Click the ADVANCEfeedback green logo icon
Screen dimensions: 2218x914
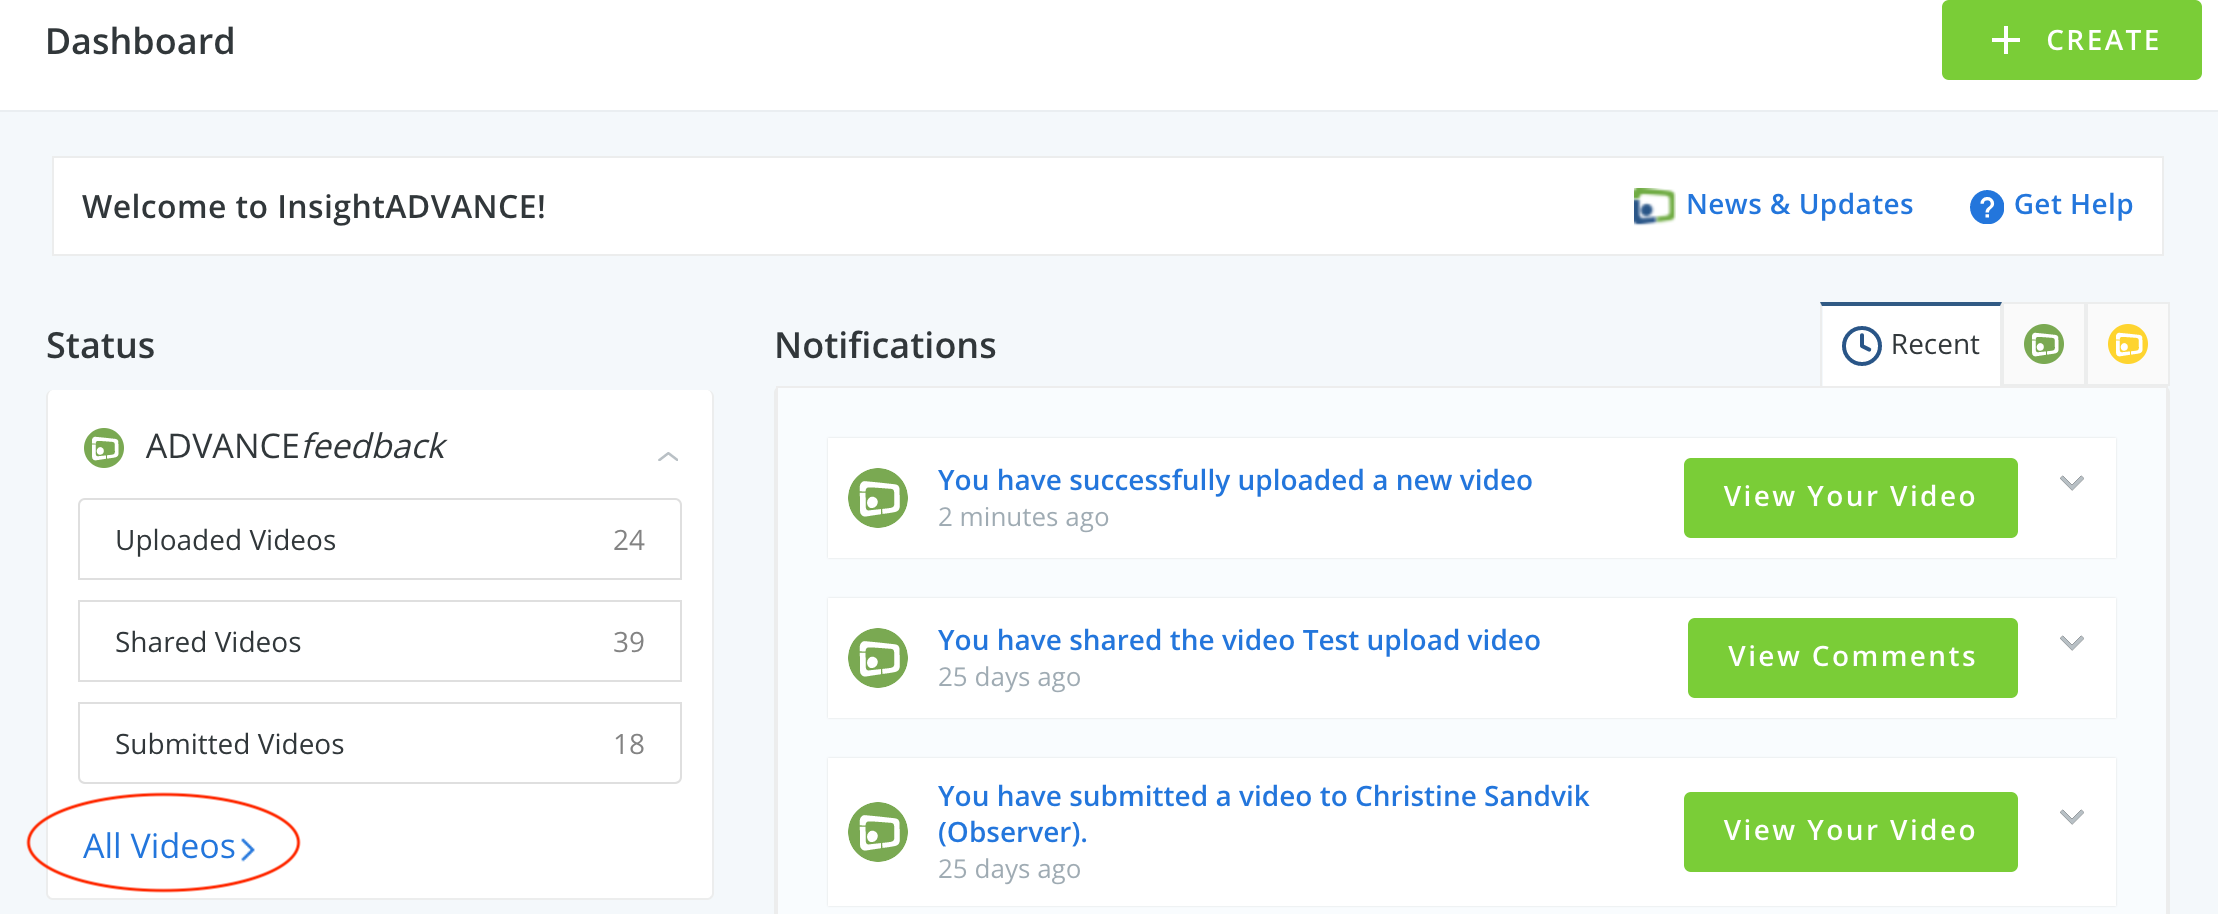point(104,448)
